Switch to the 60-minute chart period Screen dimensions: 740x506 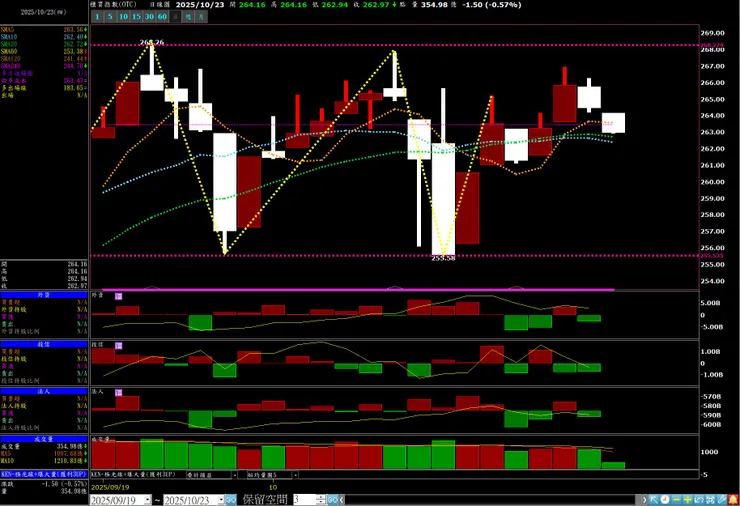click(162, 17)
